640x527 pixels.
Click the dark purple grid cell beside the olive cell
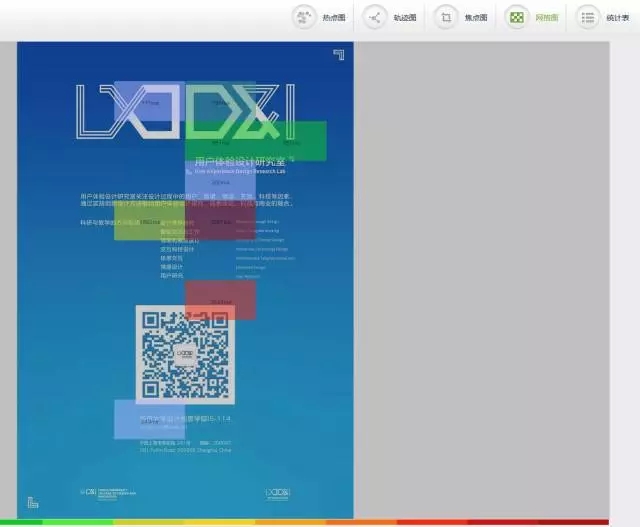click(x=220, y=220)
